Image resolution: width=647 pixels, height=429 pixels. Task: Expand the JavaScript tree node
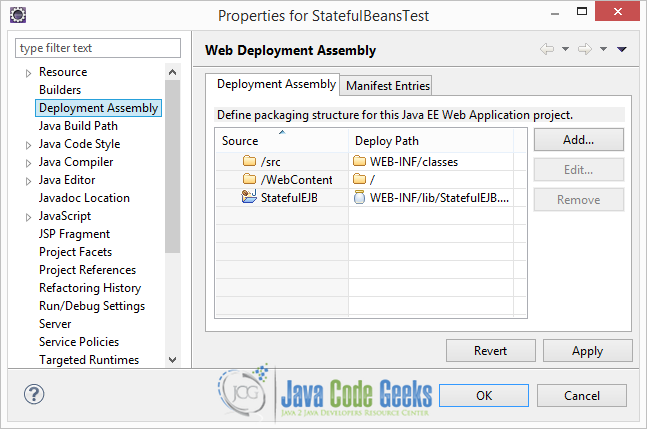coord(28,217)
